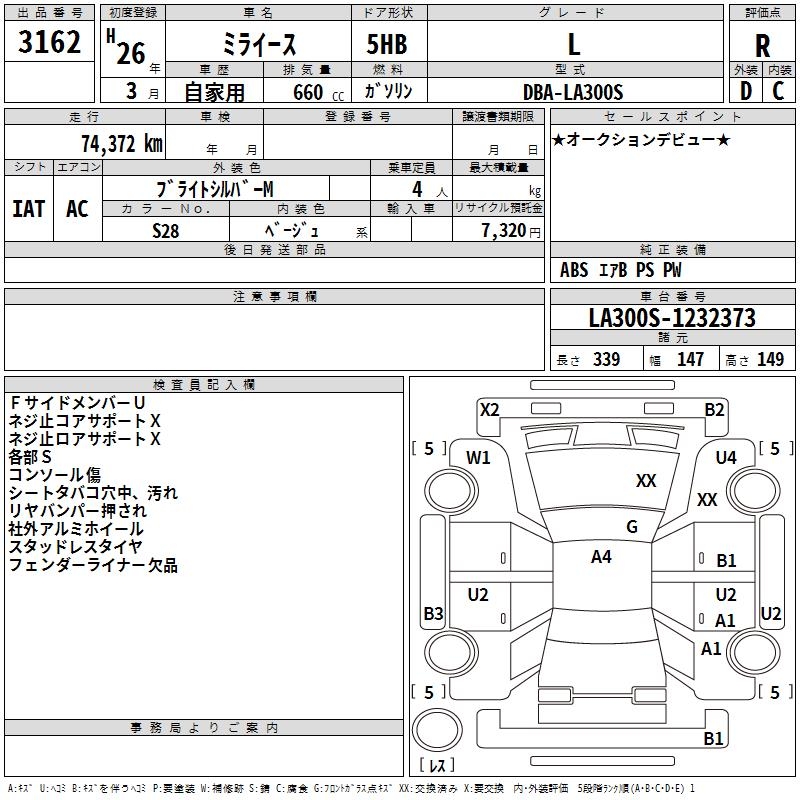800x800 pixels.
Task: Click the height value 149
Action: [770, 359]
